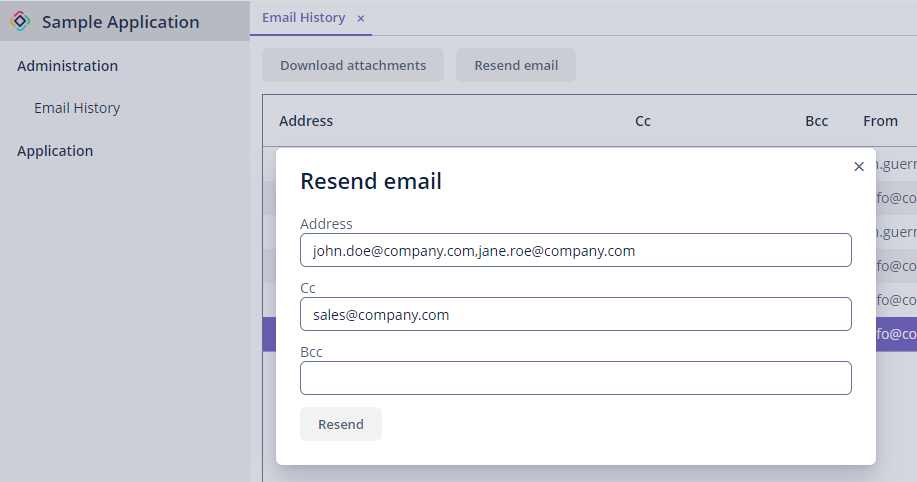Close the Resend email dialog
The width and height of the screenshot is (917, 482).
pos(859,167)
